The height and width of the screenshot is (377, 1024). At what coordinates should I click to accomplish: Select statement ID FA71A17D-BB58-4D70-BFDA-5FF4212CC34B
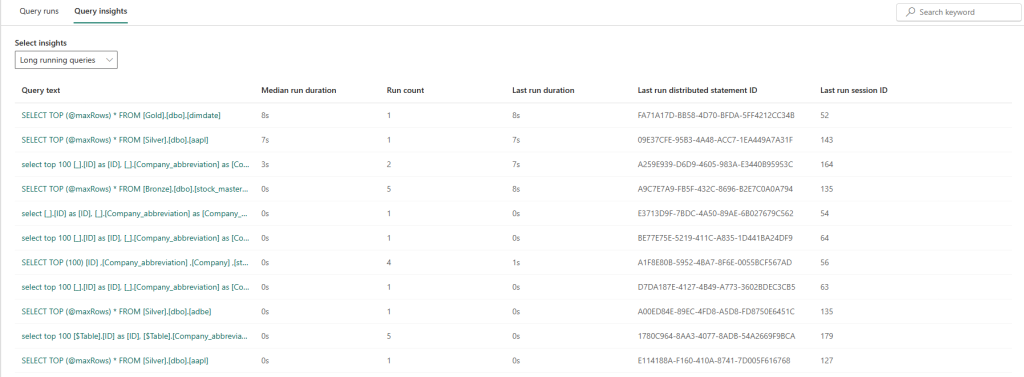click(x=716, y=115)
